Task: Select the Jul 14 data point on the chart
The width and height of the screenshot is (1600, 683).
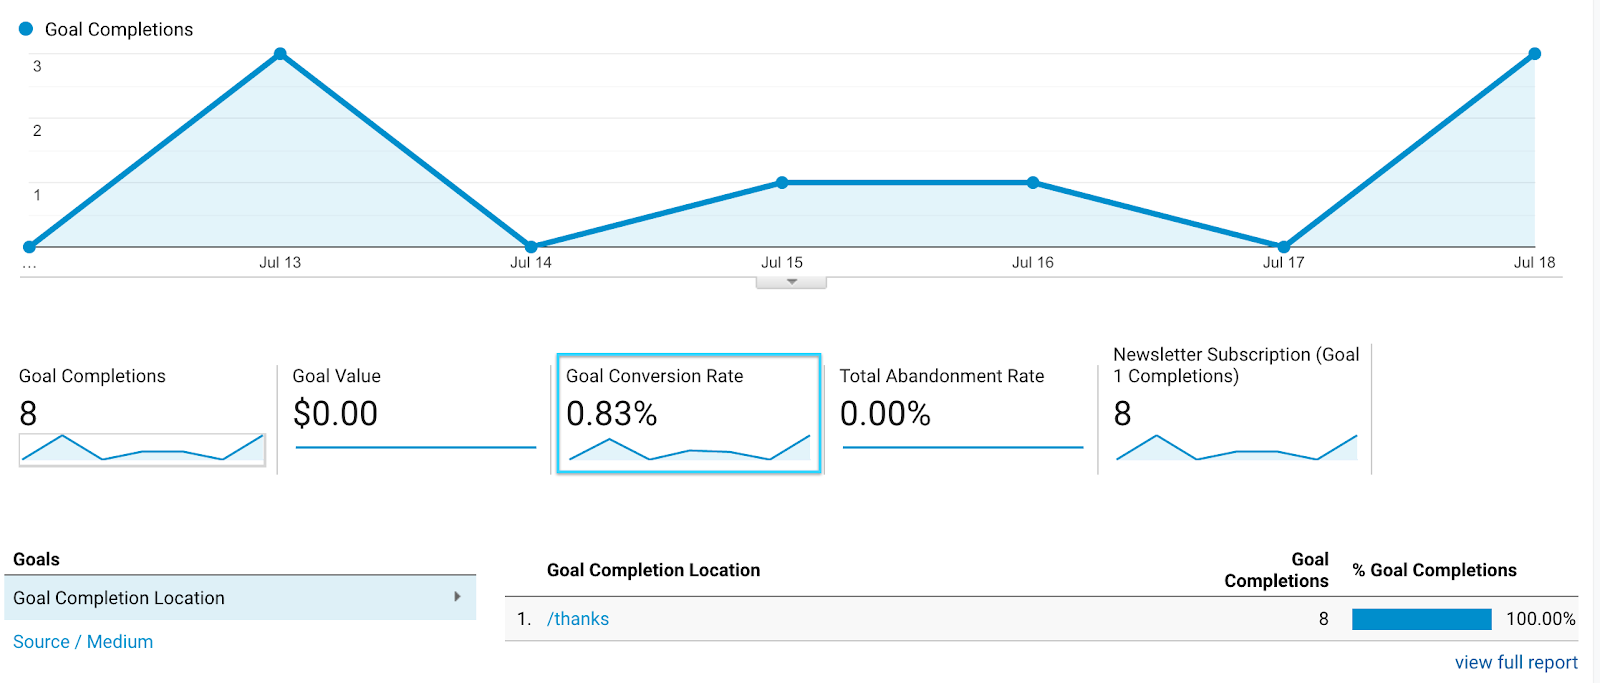Action: [x=531, y=246]
